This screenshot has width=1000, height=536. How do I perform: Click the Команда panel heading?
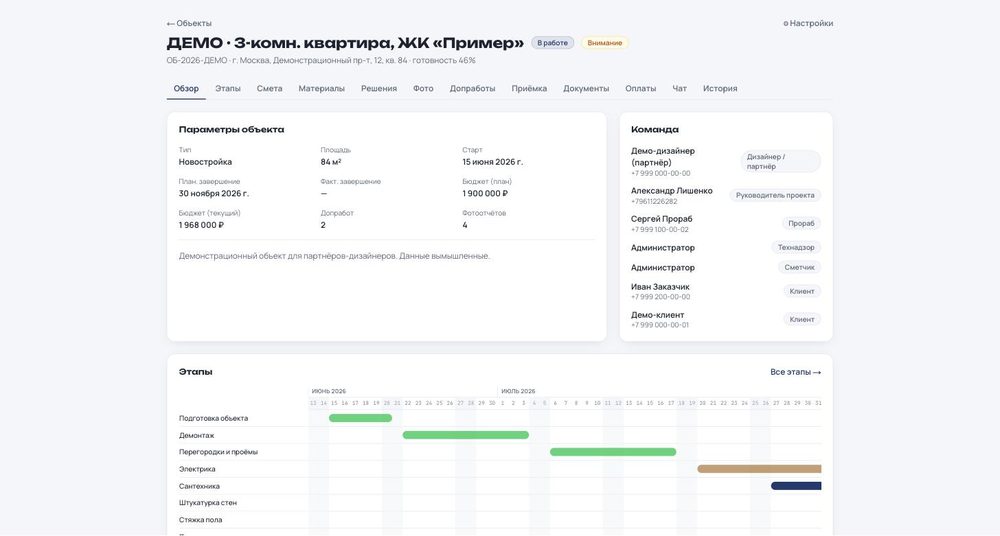pyautogui.click(x=655, y=130)
